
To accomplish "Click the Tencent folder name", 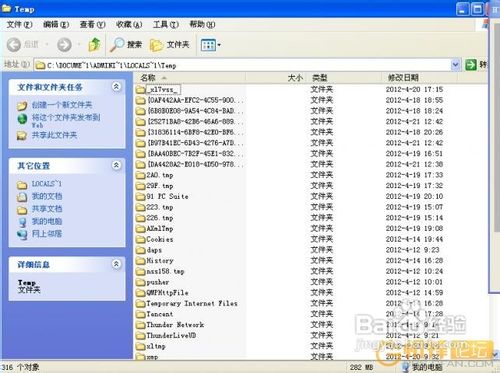I will coord(160,314).
